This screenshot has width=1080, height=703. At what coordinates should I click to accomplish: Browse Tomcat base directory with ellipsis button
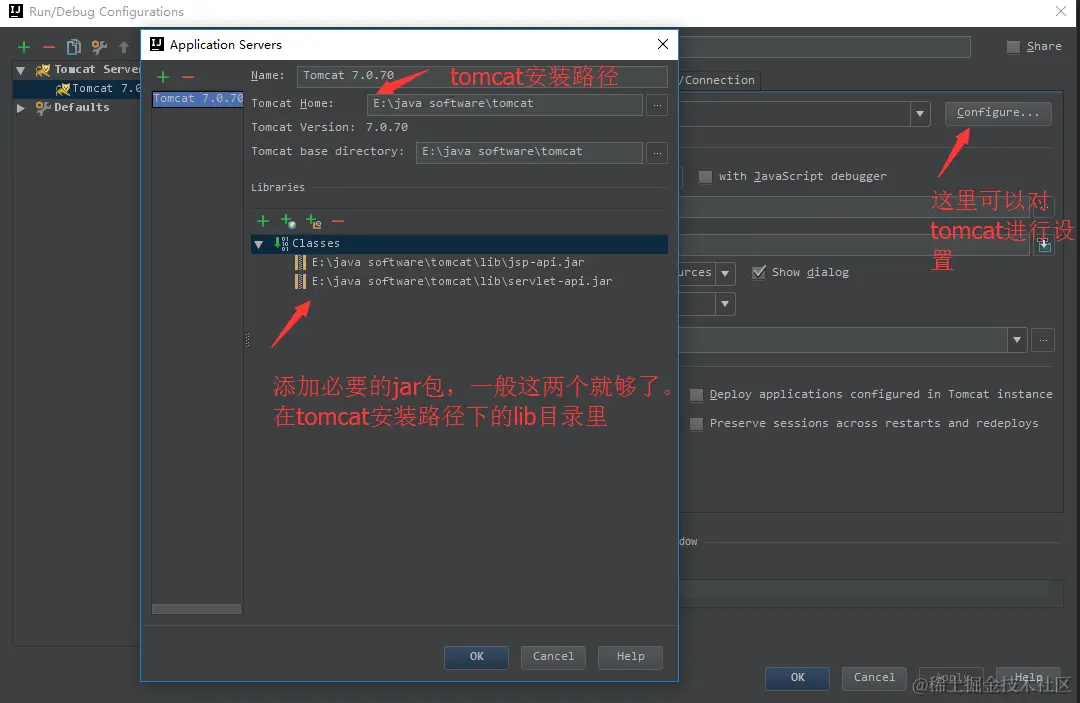tap(657, 152)
